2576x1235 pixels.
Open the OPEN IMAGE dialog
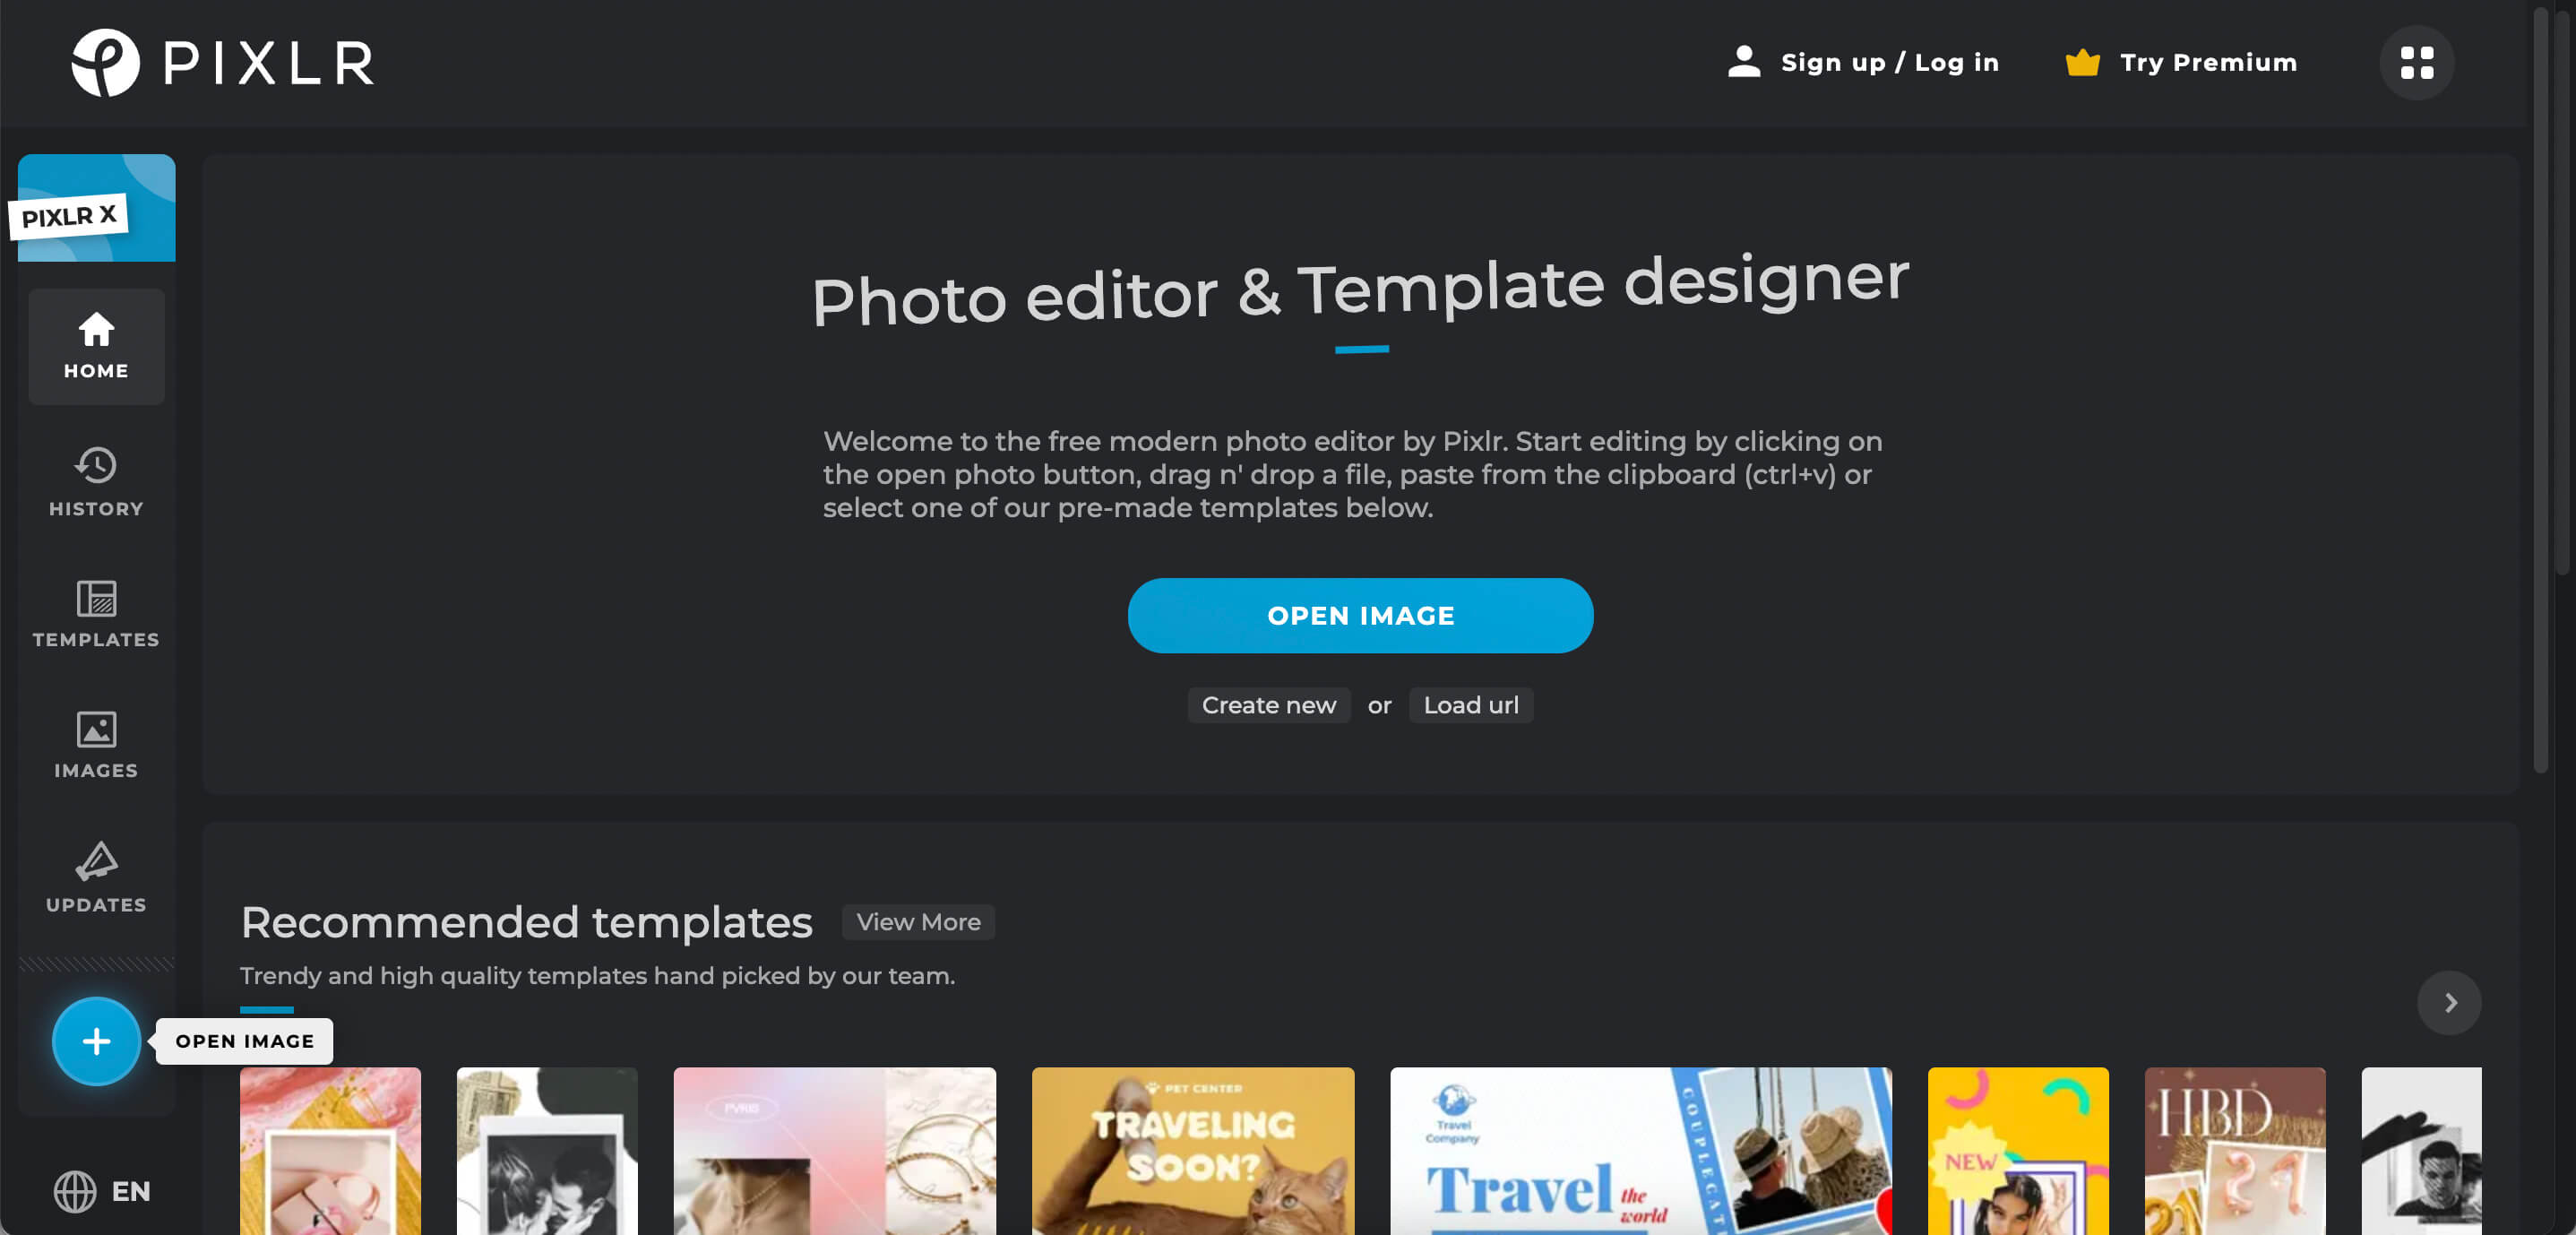coord(1360,614)
